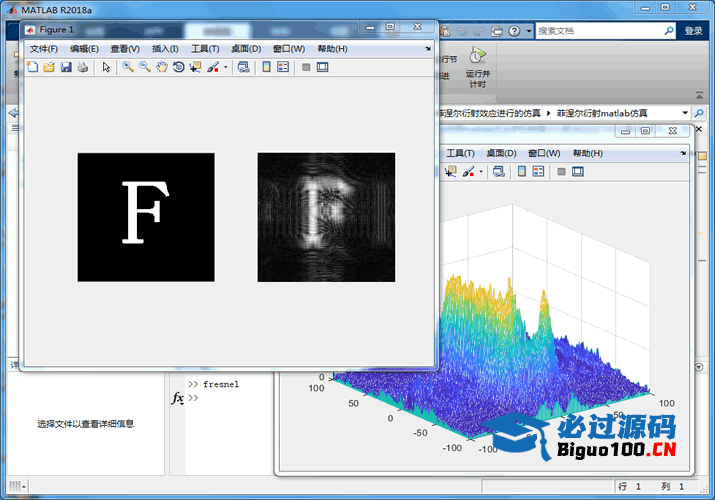715x500 pixels.
Task: Open 帮助(H) menu in Figure 1
Action: coord(332,49)
